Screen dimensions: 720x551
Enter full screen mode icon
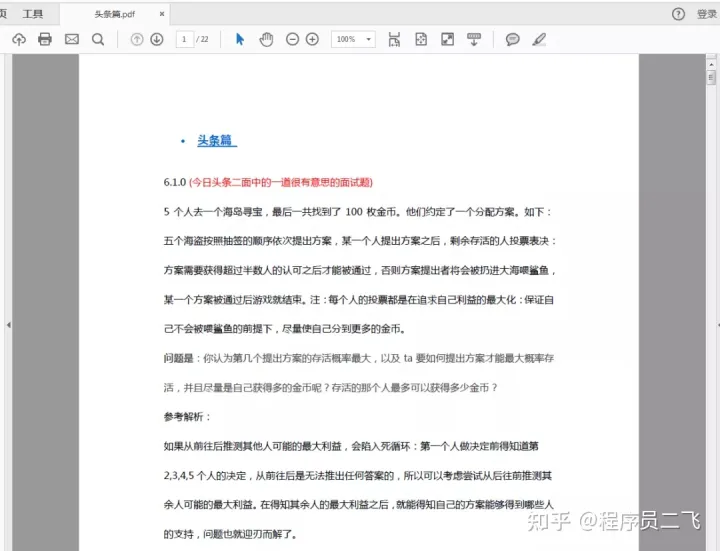pos(448,39)
